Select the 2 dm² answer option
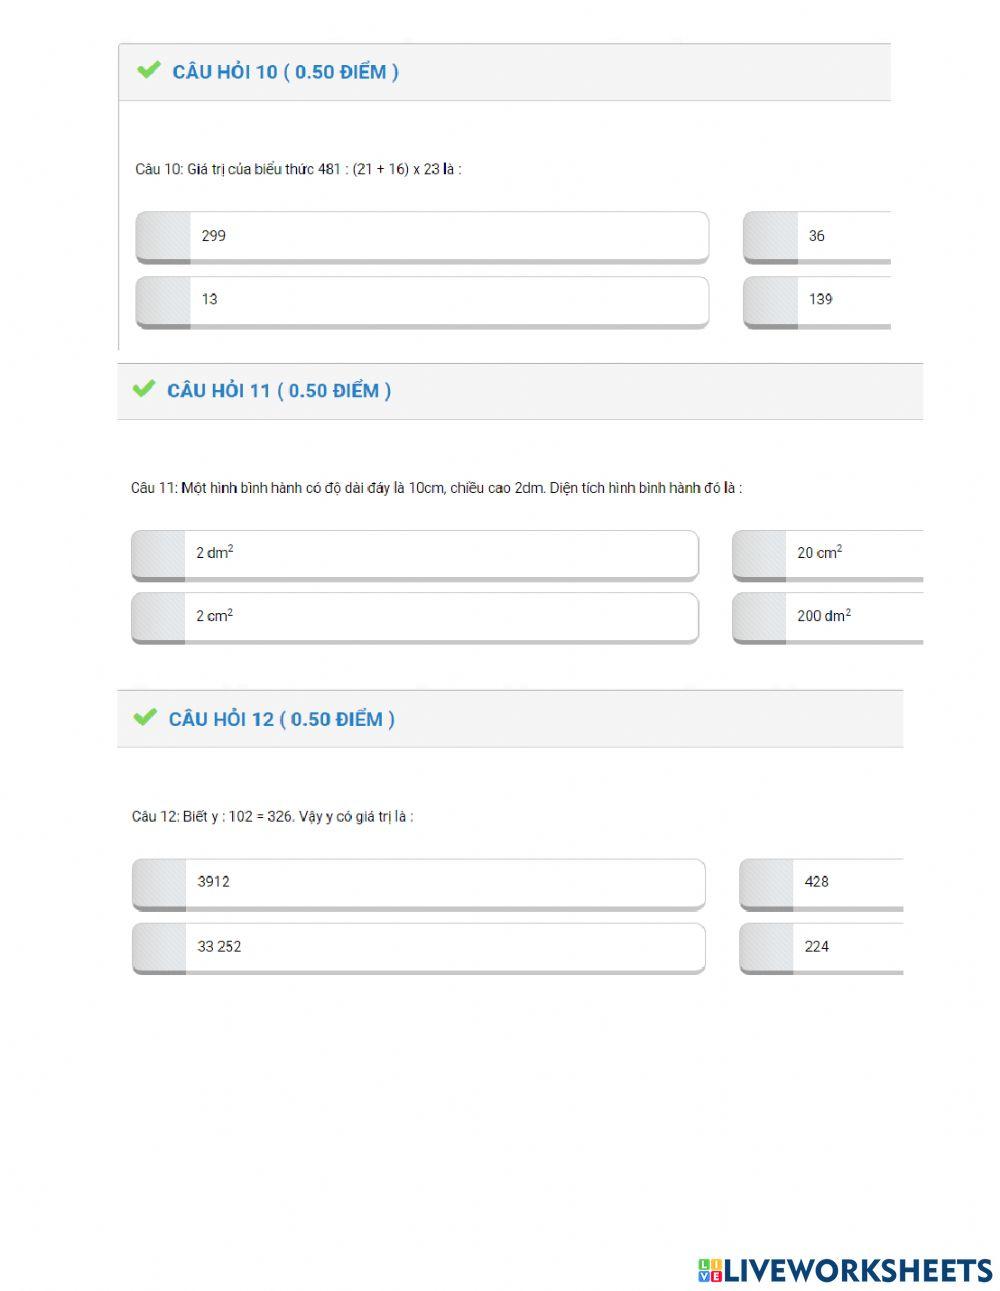 pyautogui.click(x=415, y=554)
